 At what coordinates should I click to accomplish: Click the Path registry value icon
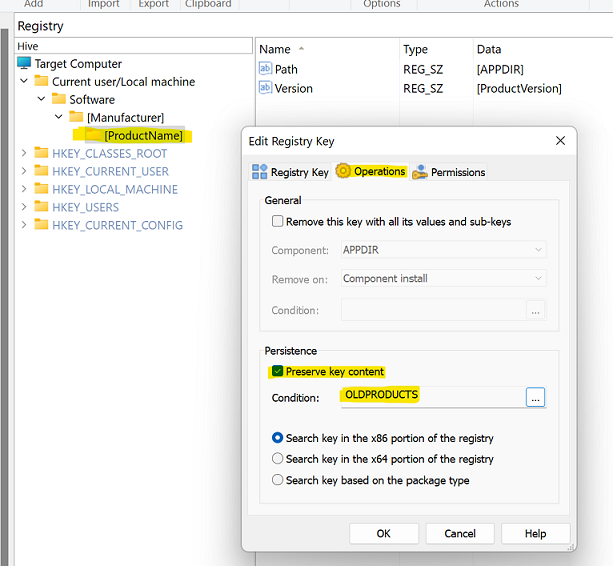(x=265, y=69)
